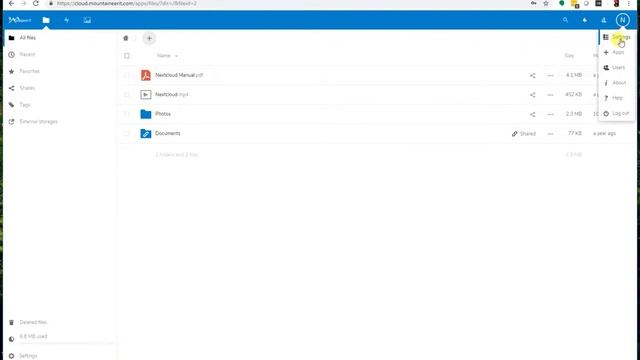
Task: Select checkbox for Nextcloud Manual.pdf
Action: tap(127, 75)
